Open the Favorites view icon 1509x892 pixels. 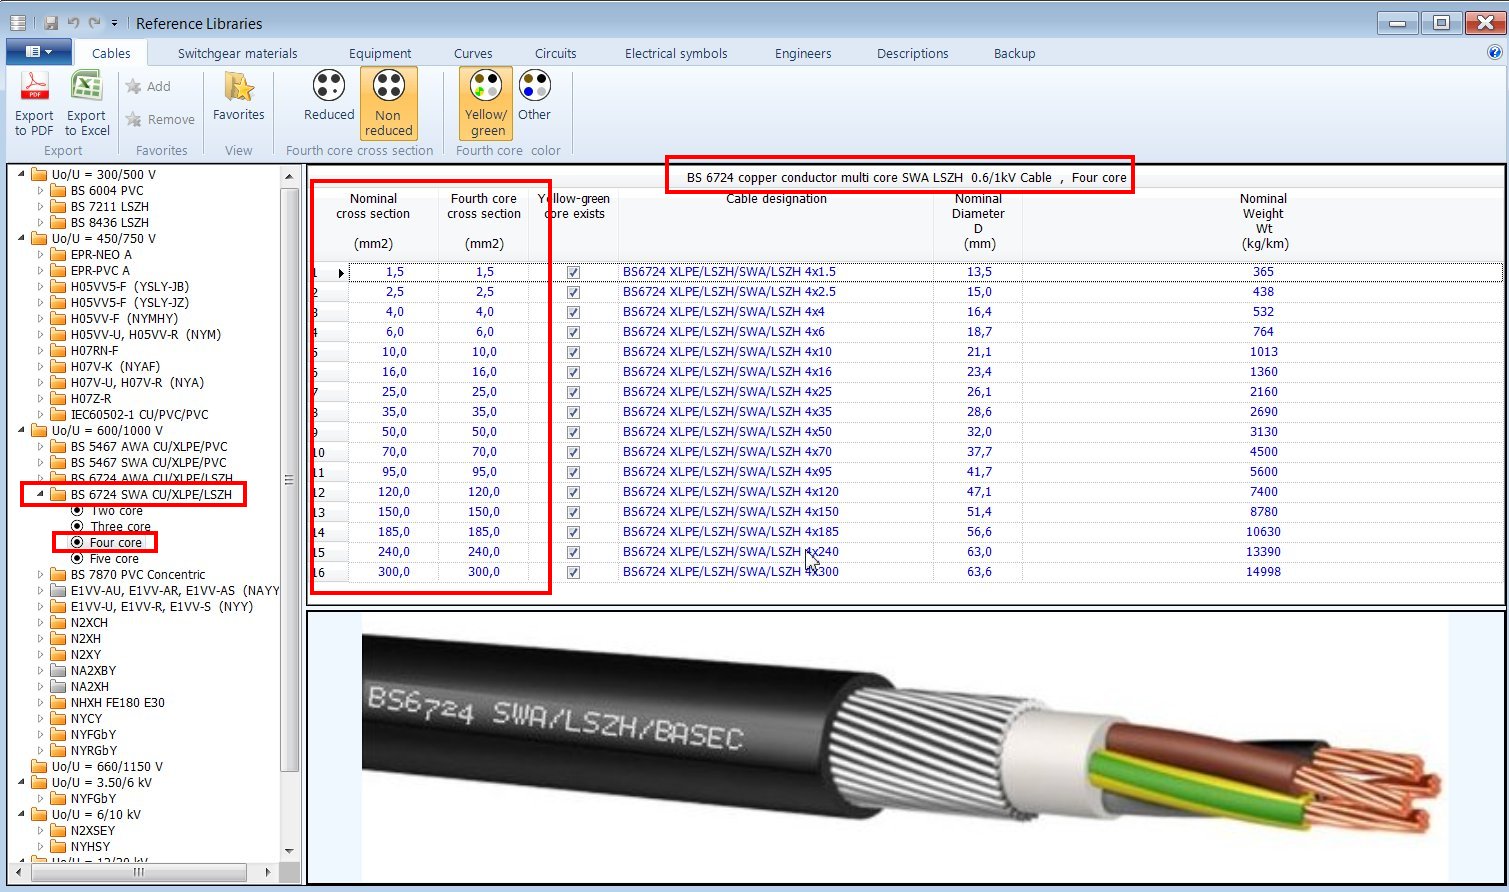[x=238, y=100]
